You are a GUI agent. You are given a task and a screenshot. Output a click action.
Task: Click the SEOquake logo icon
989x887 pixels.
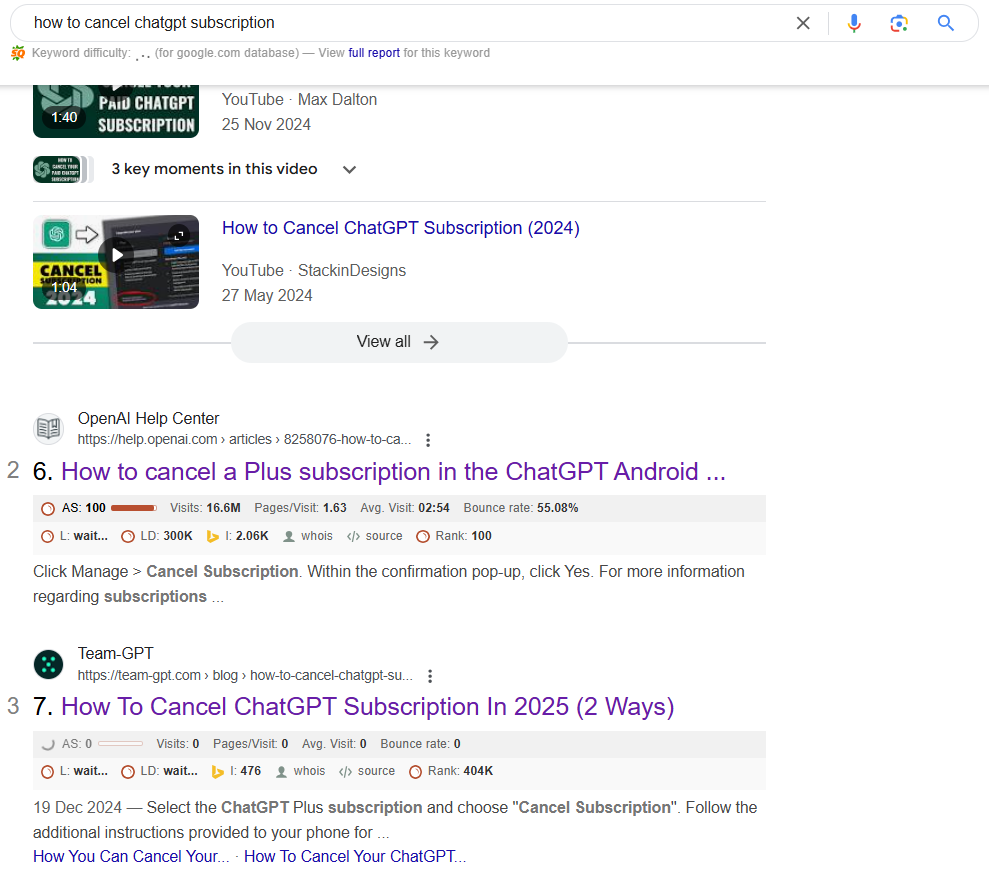[18, 54]
